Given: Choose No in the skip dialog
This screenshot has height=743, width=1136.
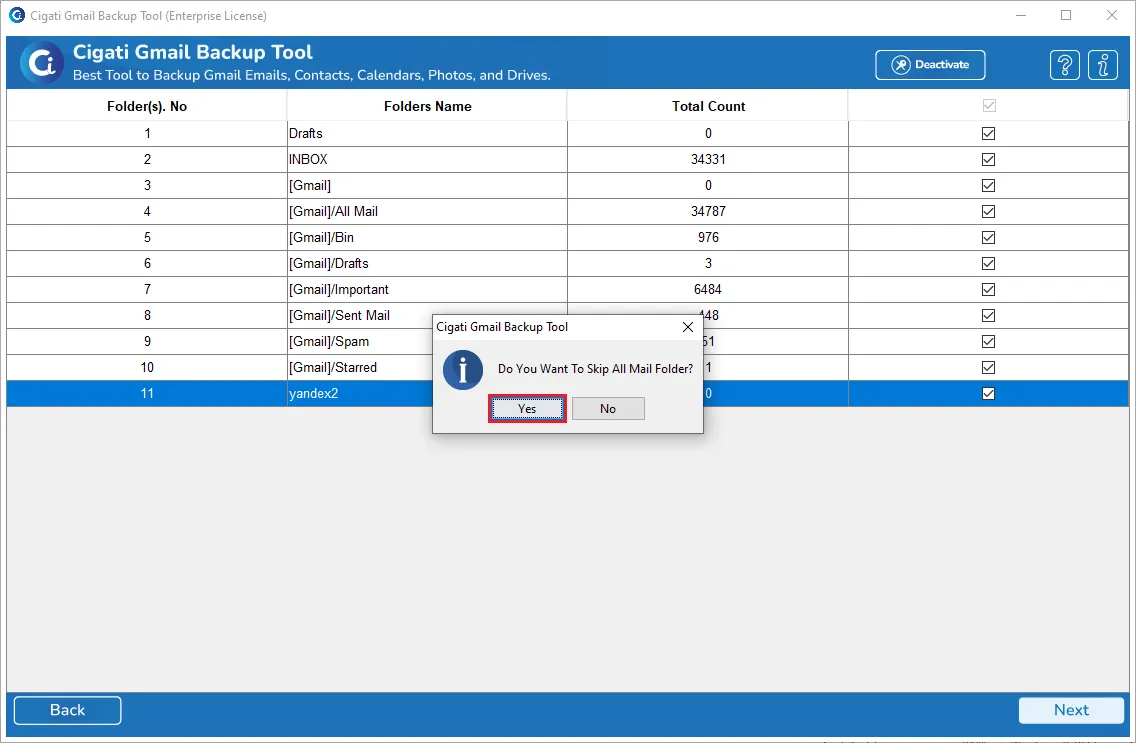Looking at the screenshot, I should (x=608, y=408).
